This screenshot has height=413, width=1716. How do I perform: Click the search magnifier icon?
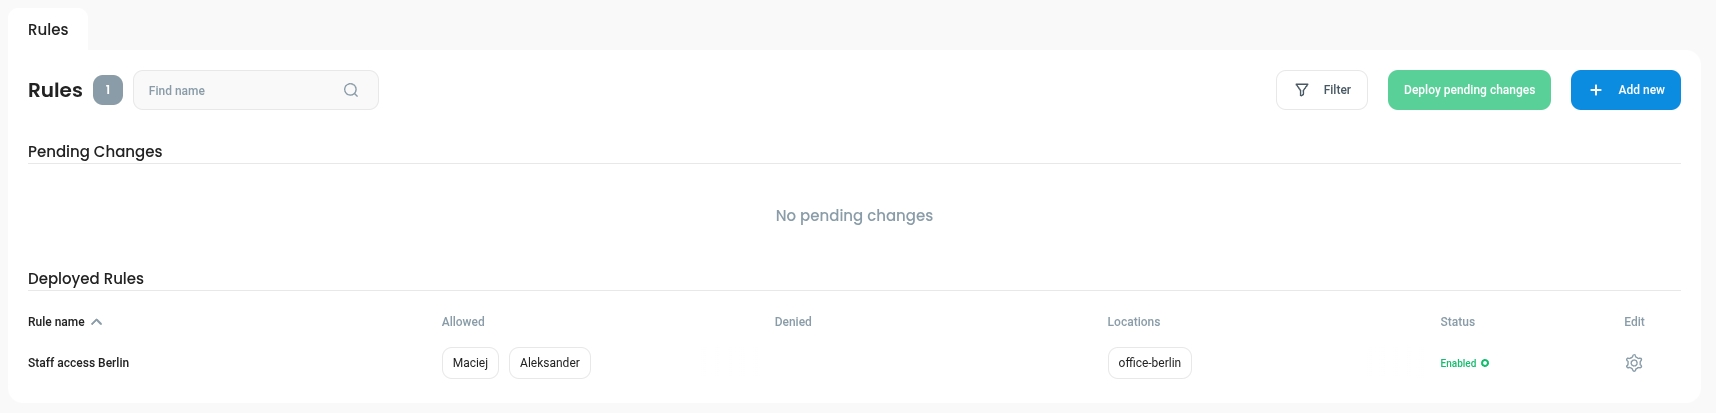351,90
